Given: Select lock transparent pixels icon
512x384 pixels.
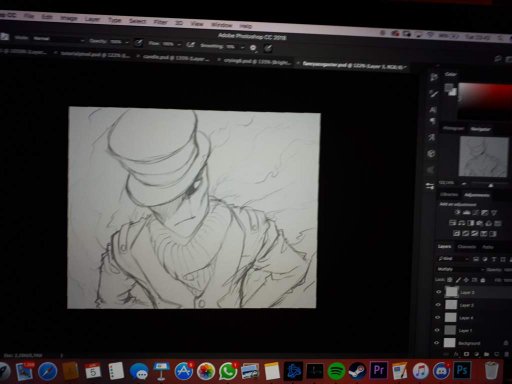Looking at the screenshot, I should [x=450, y=280].
